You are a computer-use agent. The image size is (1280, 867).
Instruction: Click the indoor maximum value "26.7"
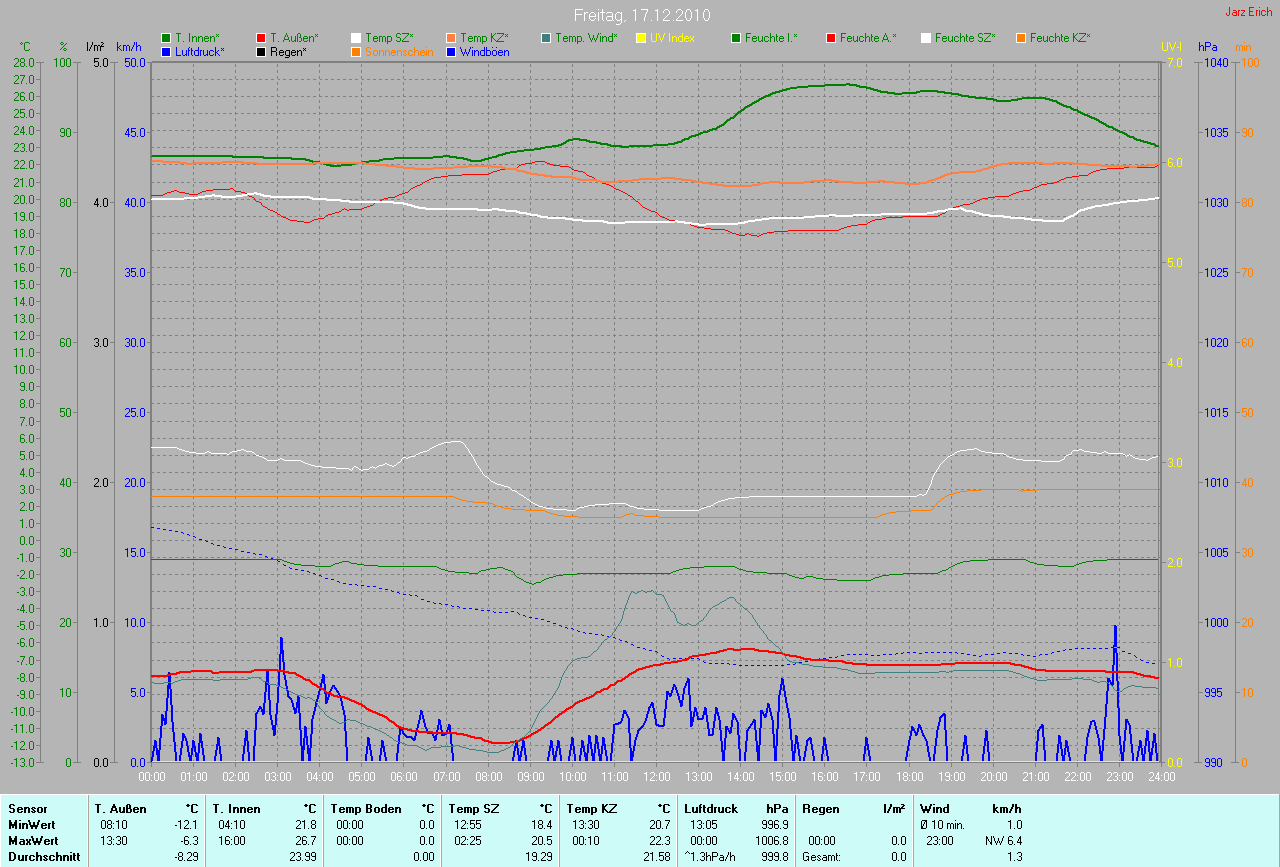pyautogui.click(x=305, y=841)
